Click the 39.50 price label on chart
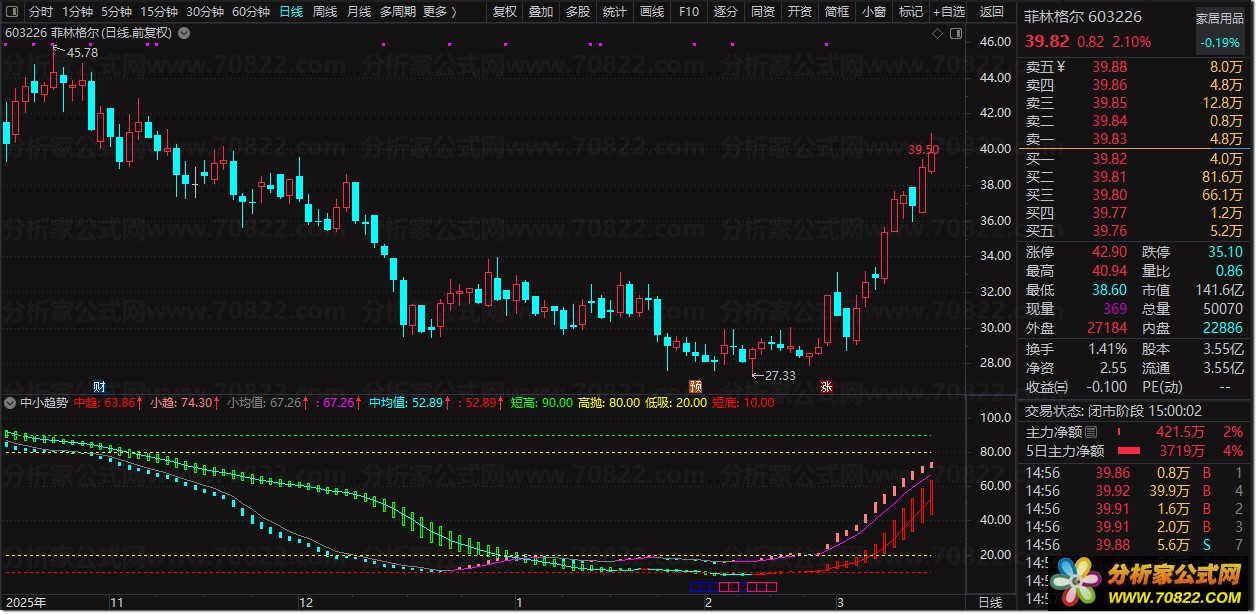Screen dimensions: 1258x614 (923, 150)
